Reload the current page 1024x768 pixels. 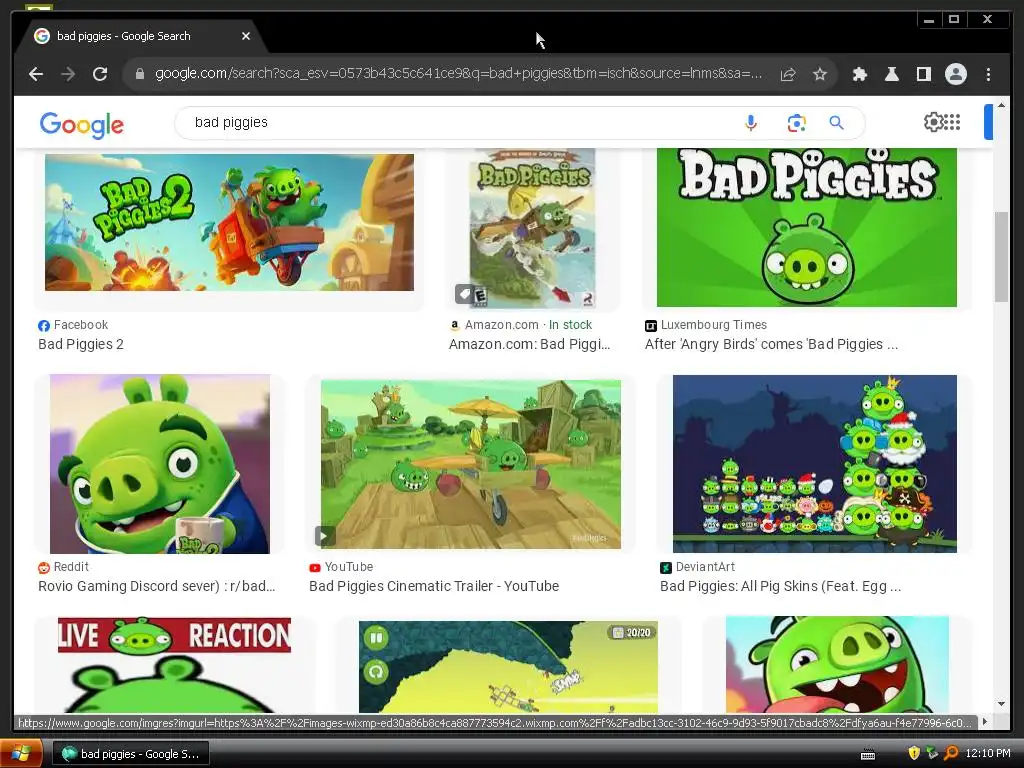point(100,74)
